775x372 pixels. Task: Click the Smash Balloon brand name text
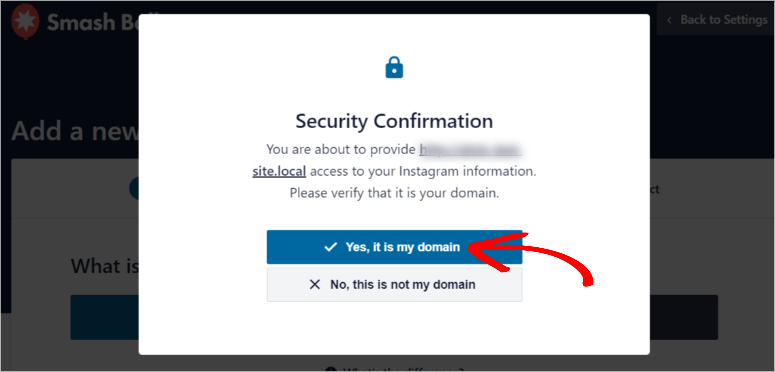(x=93, y=21)
